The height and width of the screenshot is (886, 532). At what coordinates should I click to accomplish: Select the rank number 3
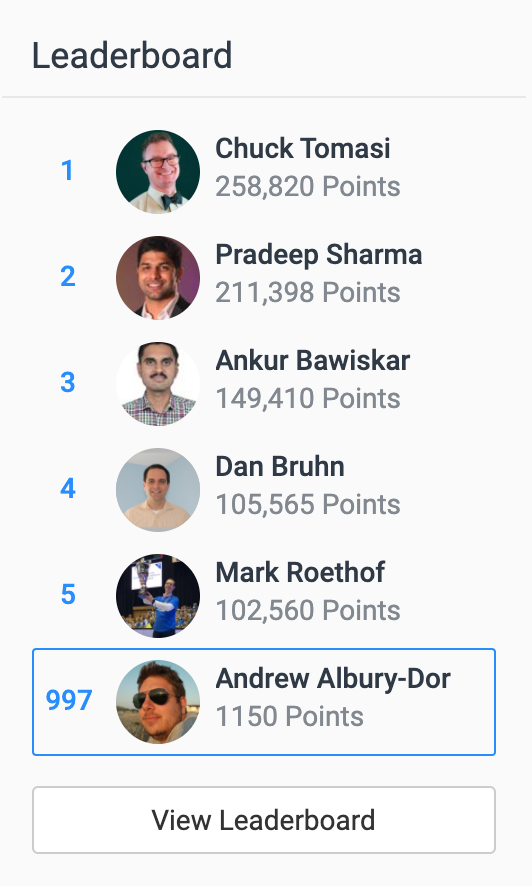point(68,383)
